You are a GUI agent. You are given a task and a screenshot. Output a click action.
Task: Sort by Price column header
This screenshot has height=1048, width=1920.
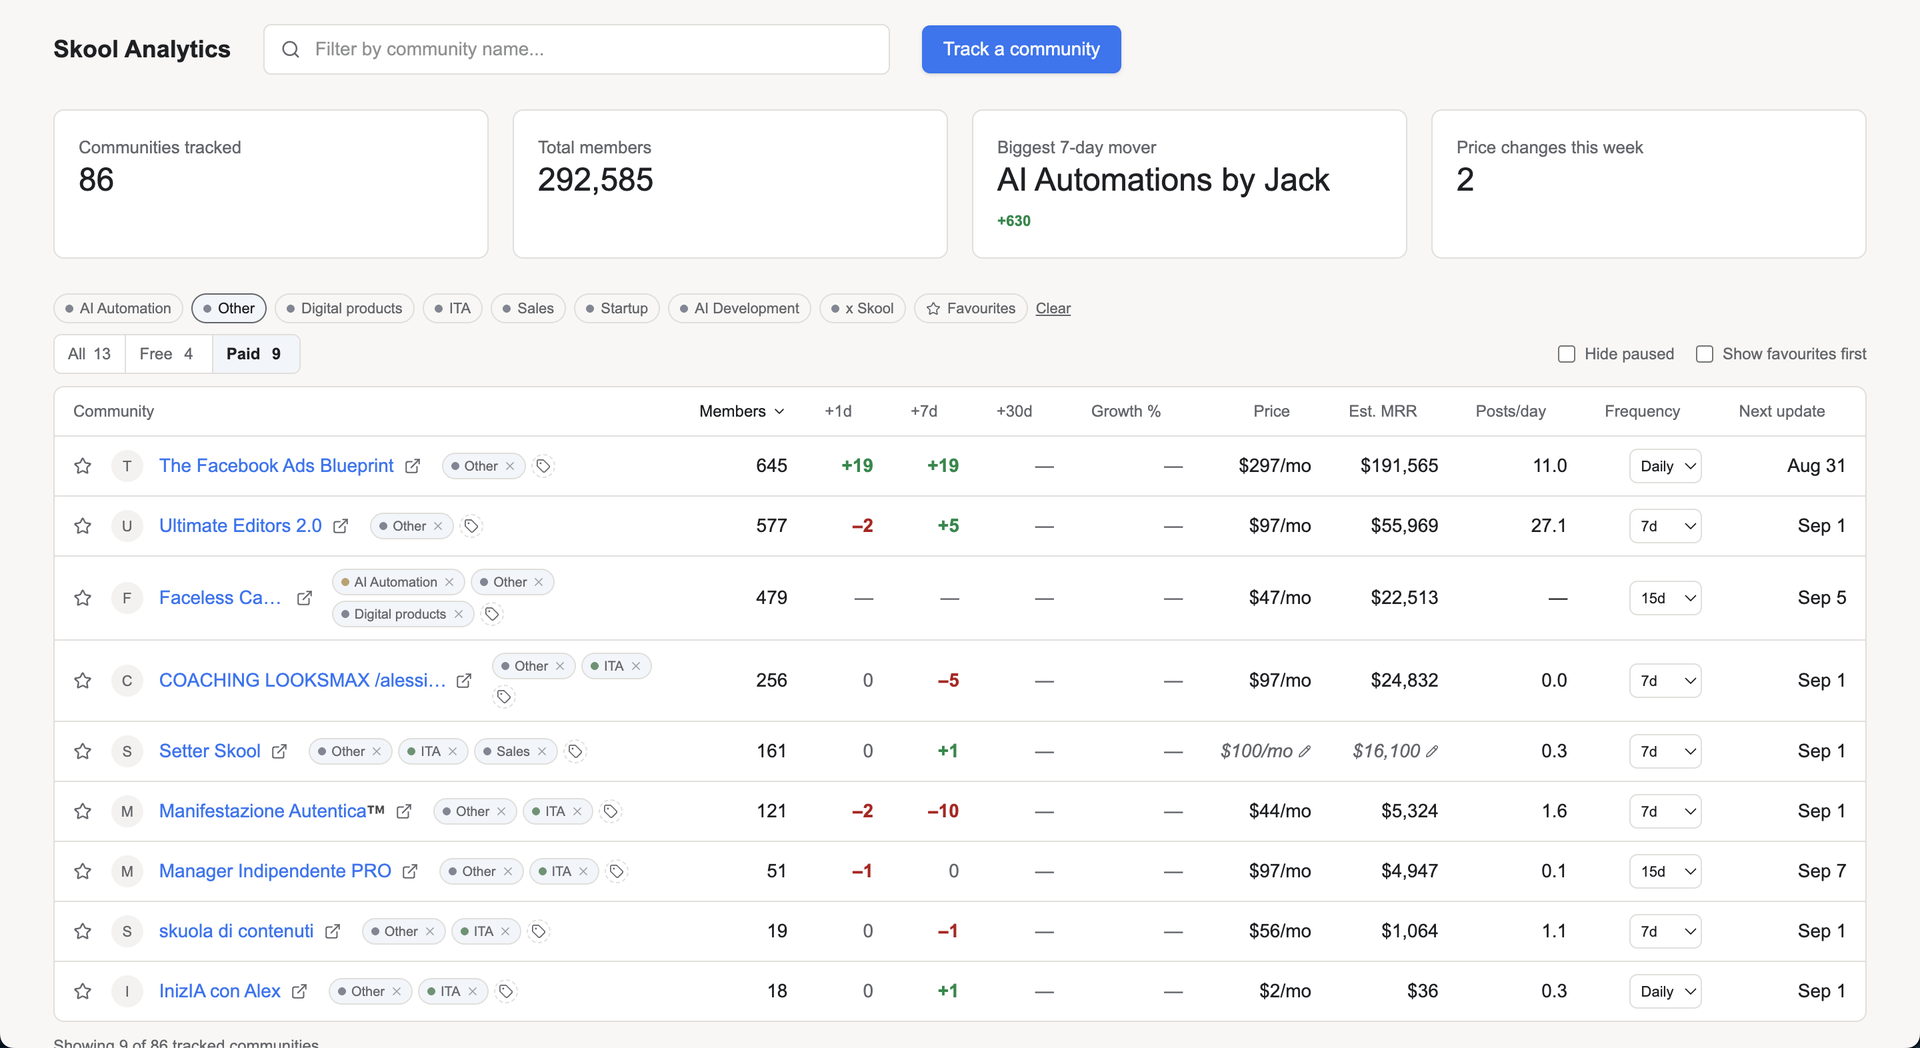pos(1271,411)
